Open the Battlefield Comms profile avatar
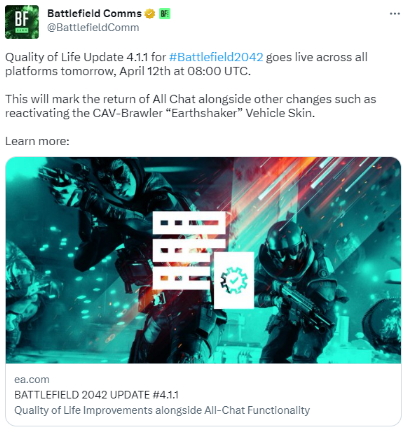 [22, 22]
